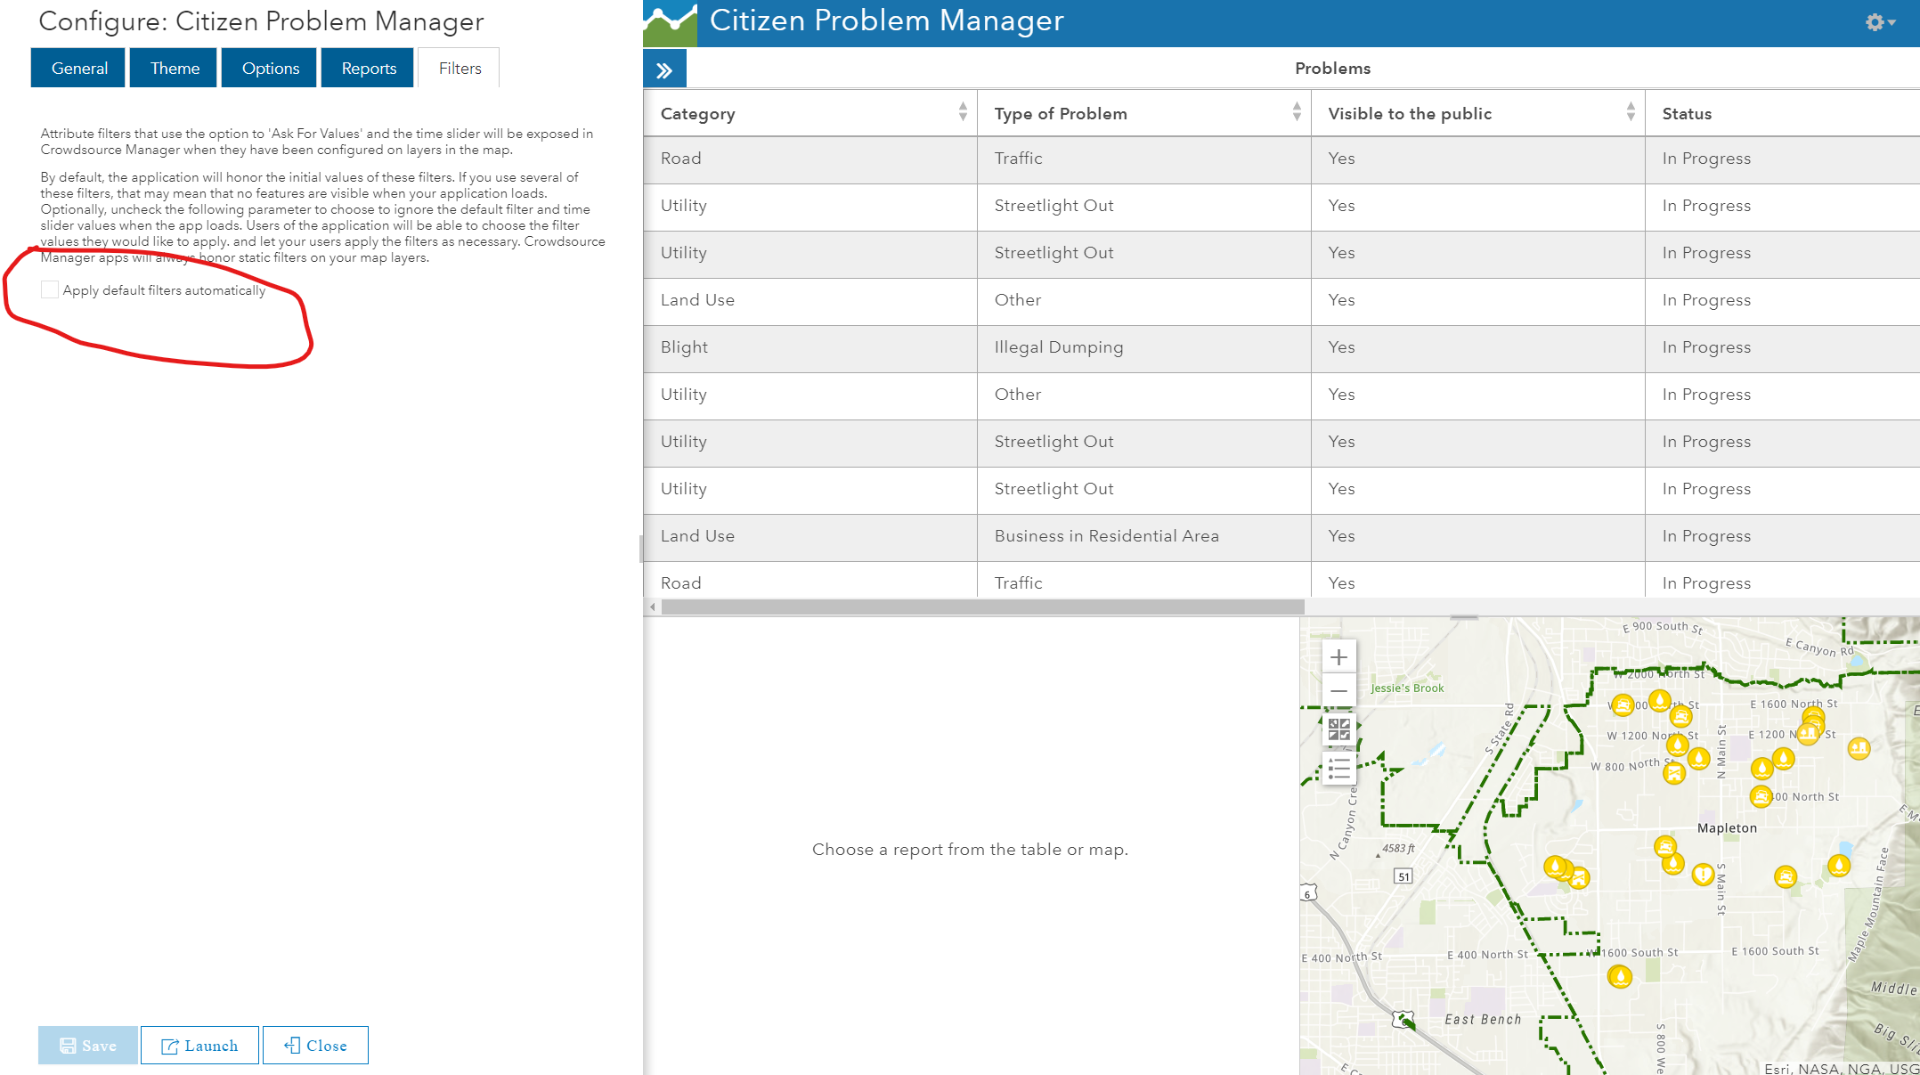
Task: Click the Citizen Problem Manager logo icon
Action: (x=670, y=23)
